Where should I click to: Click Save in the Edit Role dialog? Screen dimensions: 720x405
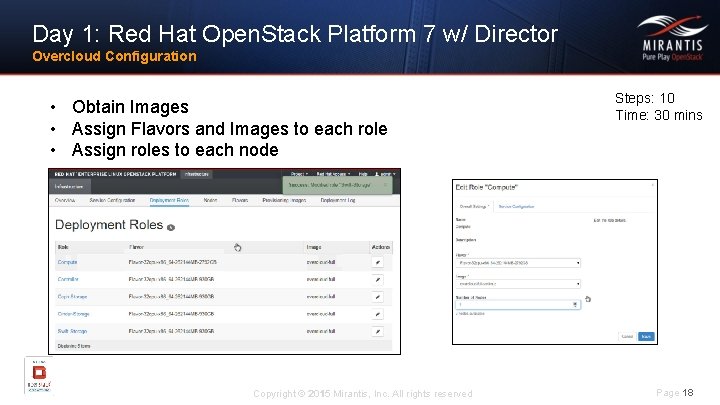646,337
